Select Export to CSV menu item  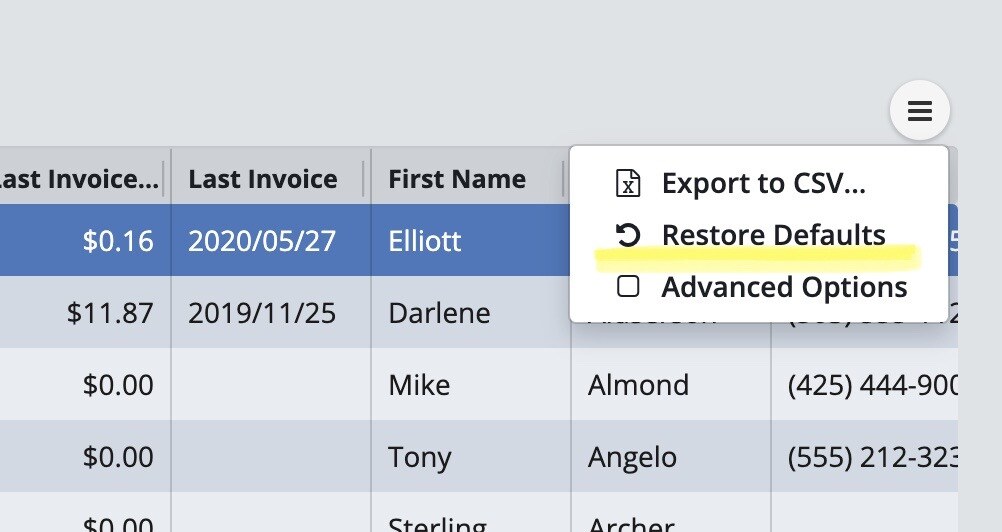coord(763,184)
